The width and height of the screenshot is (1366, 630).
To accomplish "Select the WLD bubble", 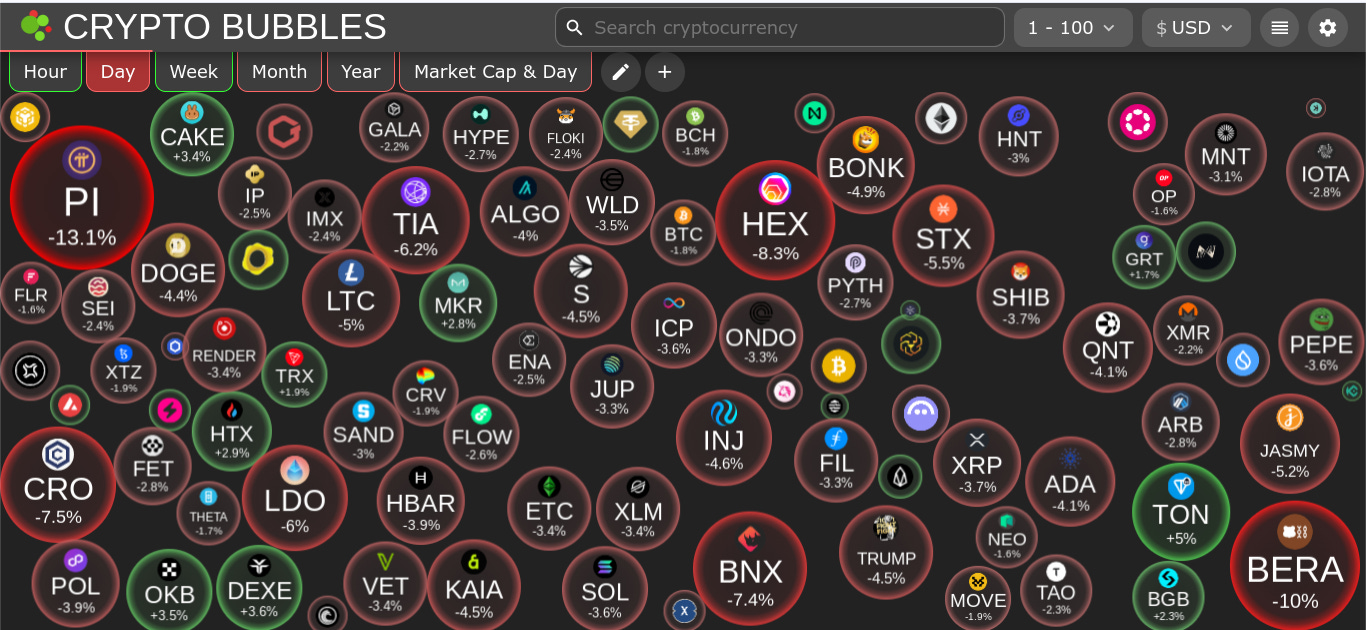I will [x=612, y=202].
